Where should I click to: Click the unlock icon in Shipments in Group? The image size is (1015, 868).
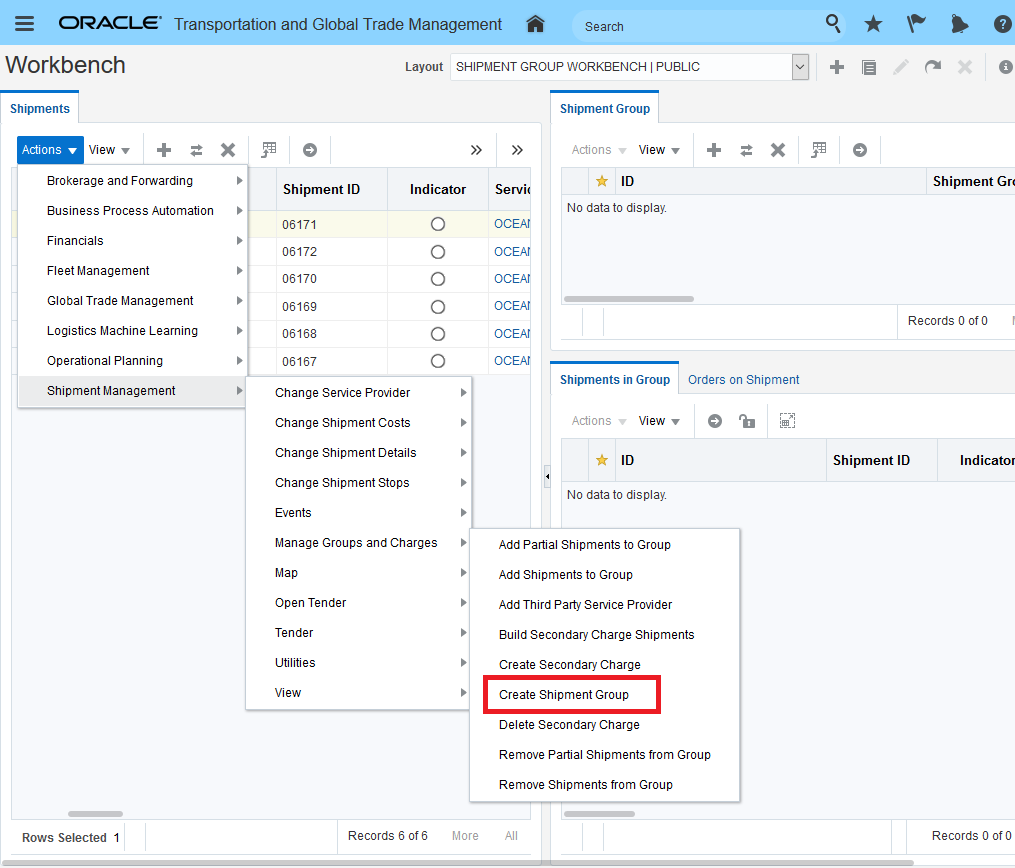747,421
